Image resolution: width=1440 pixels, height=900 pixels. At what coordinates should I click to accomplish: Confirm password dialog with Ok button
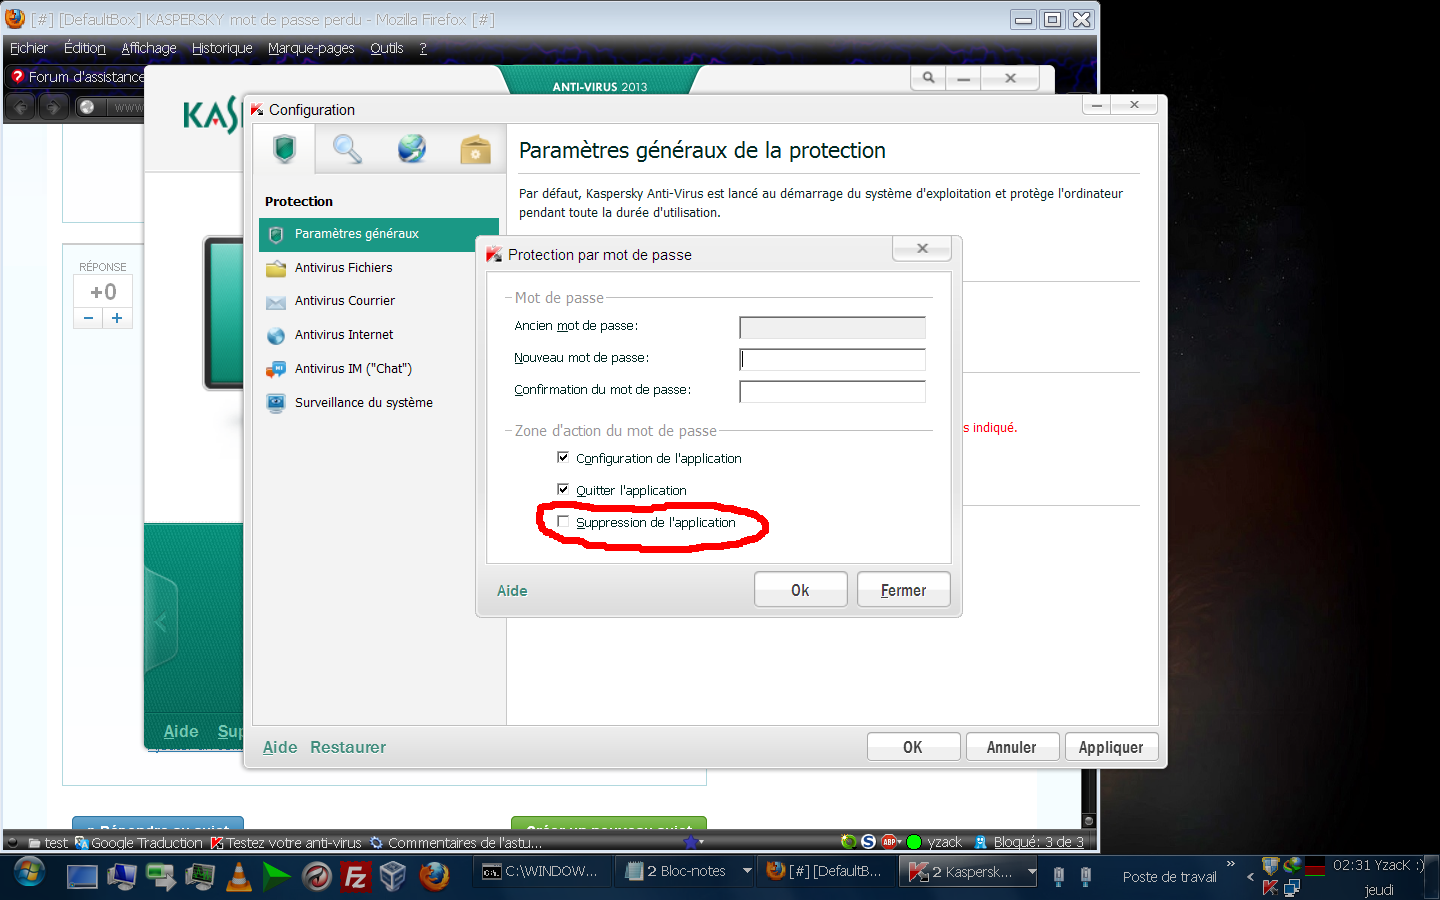[x=800, y=590]
